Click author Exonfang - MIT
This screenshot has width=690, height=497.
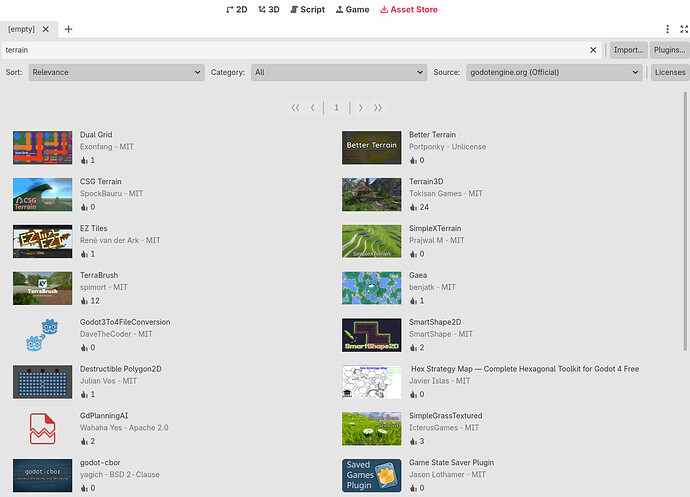pyautogui.click(x=106, y=147)
